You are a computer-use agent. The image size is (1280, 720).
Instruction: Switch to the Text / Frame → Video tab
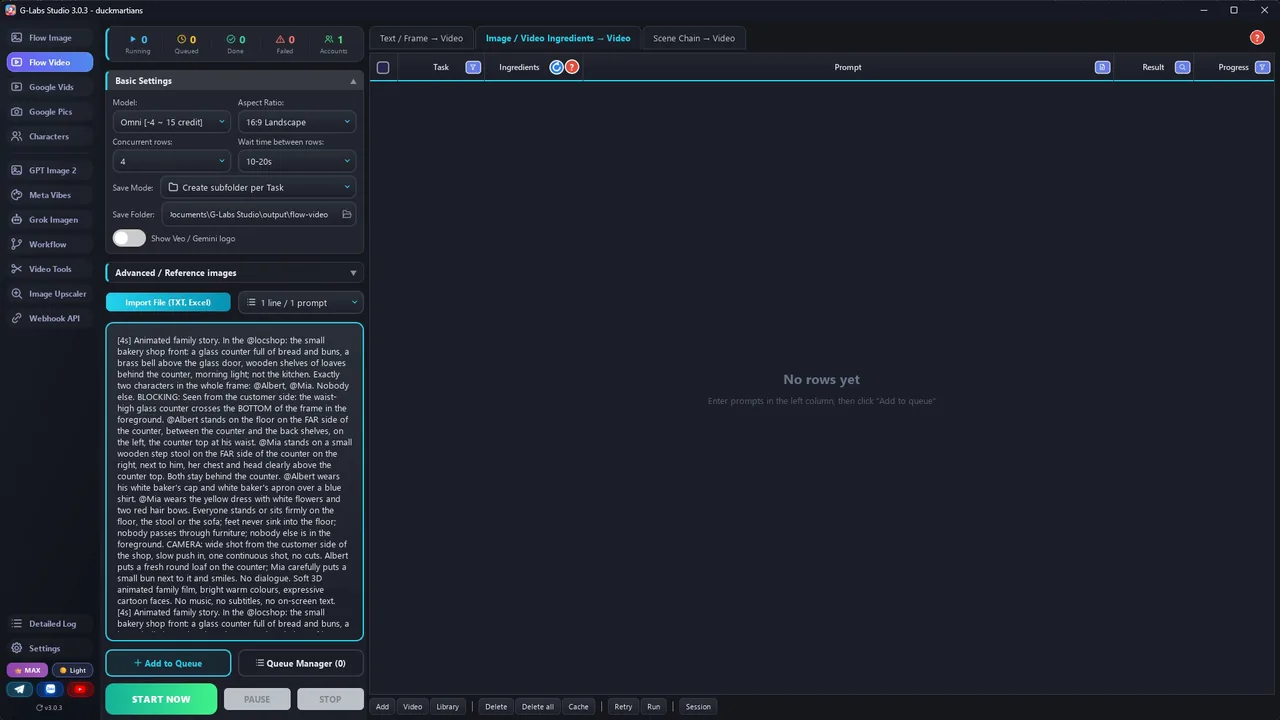421,38
